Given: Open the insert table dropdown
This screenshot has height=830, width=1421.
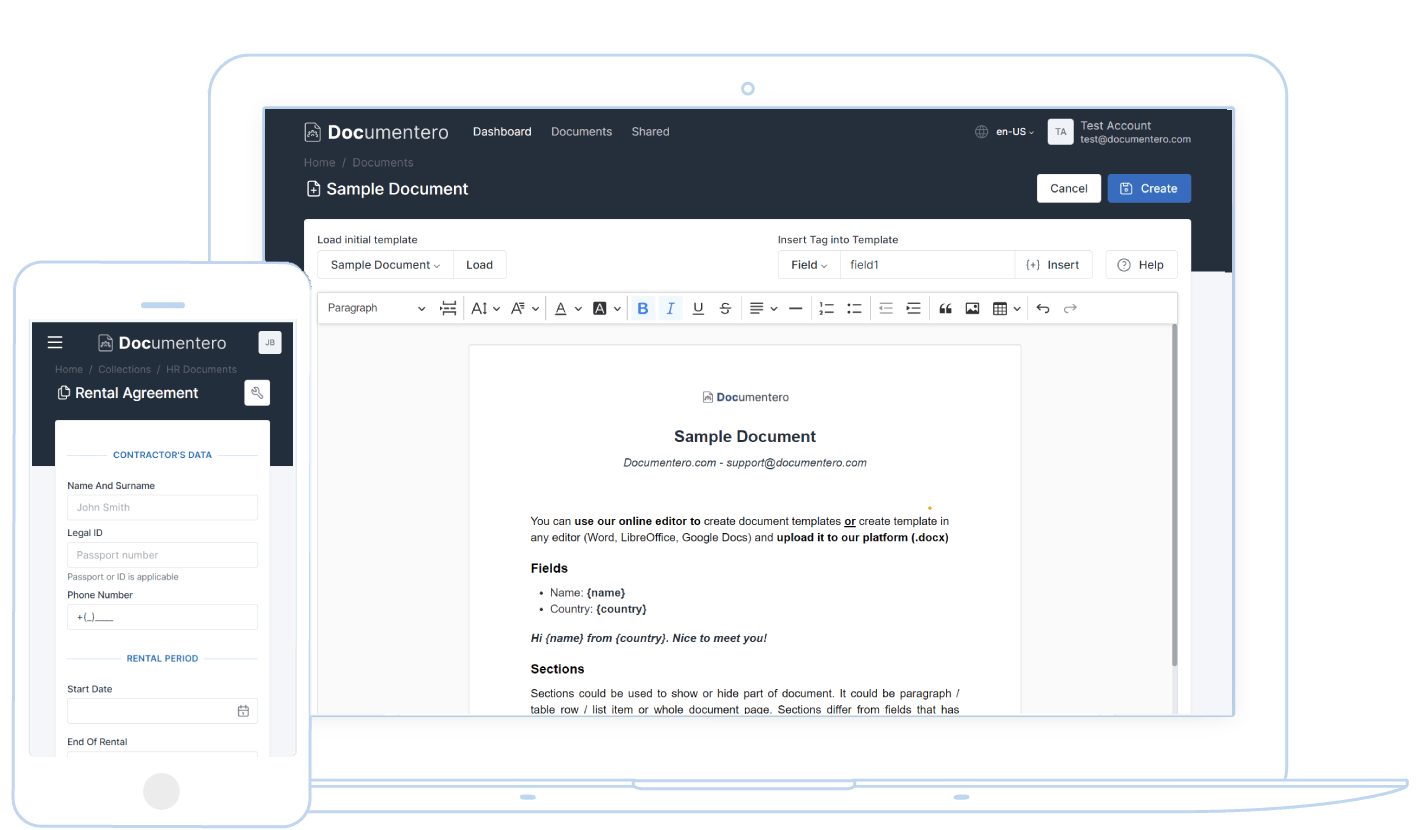Looking at the screenshot, I should [x=1006, y=308].
